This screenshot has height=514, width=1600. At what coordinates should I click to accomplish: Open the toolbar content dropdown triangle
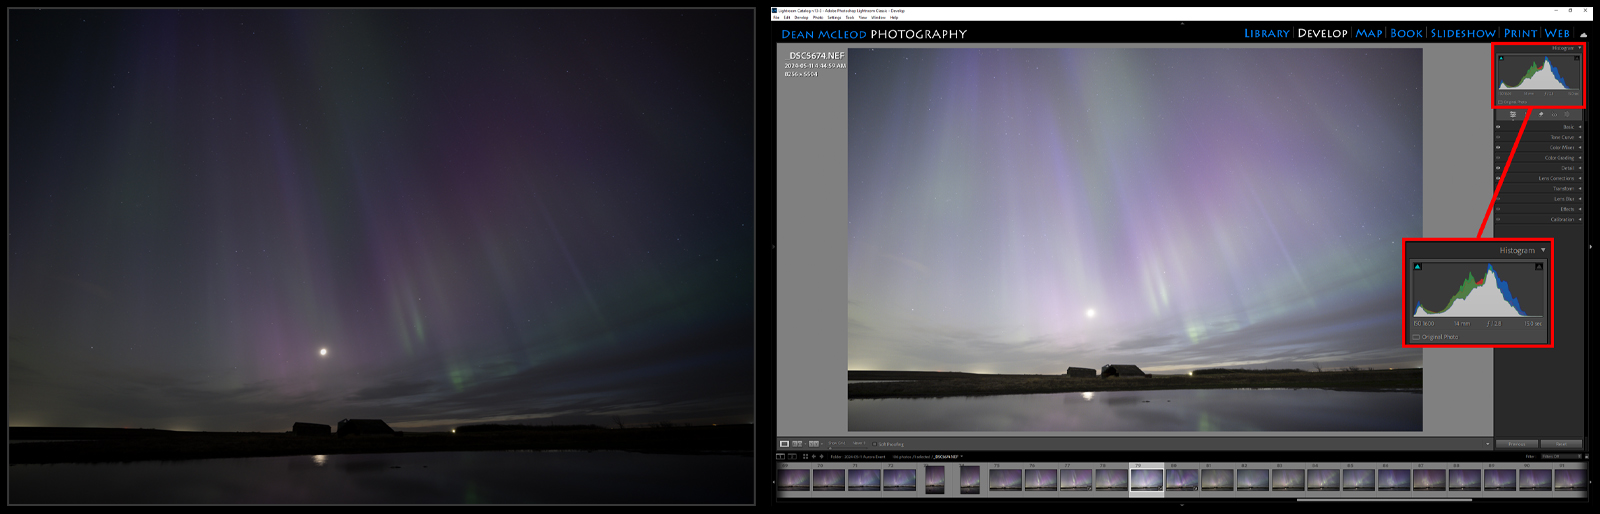pyautogui.click(x=1488, y=444)
